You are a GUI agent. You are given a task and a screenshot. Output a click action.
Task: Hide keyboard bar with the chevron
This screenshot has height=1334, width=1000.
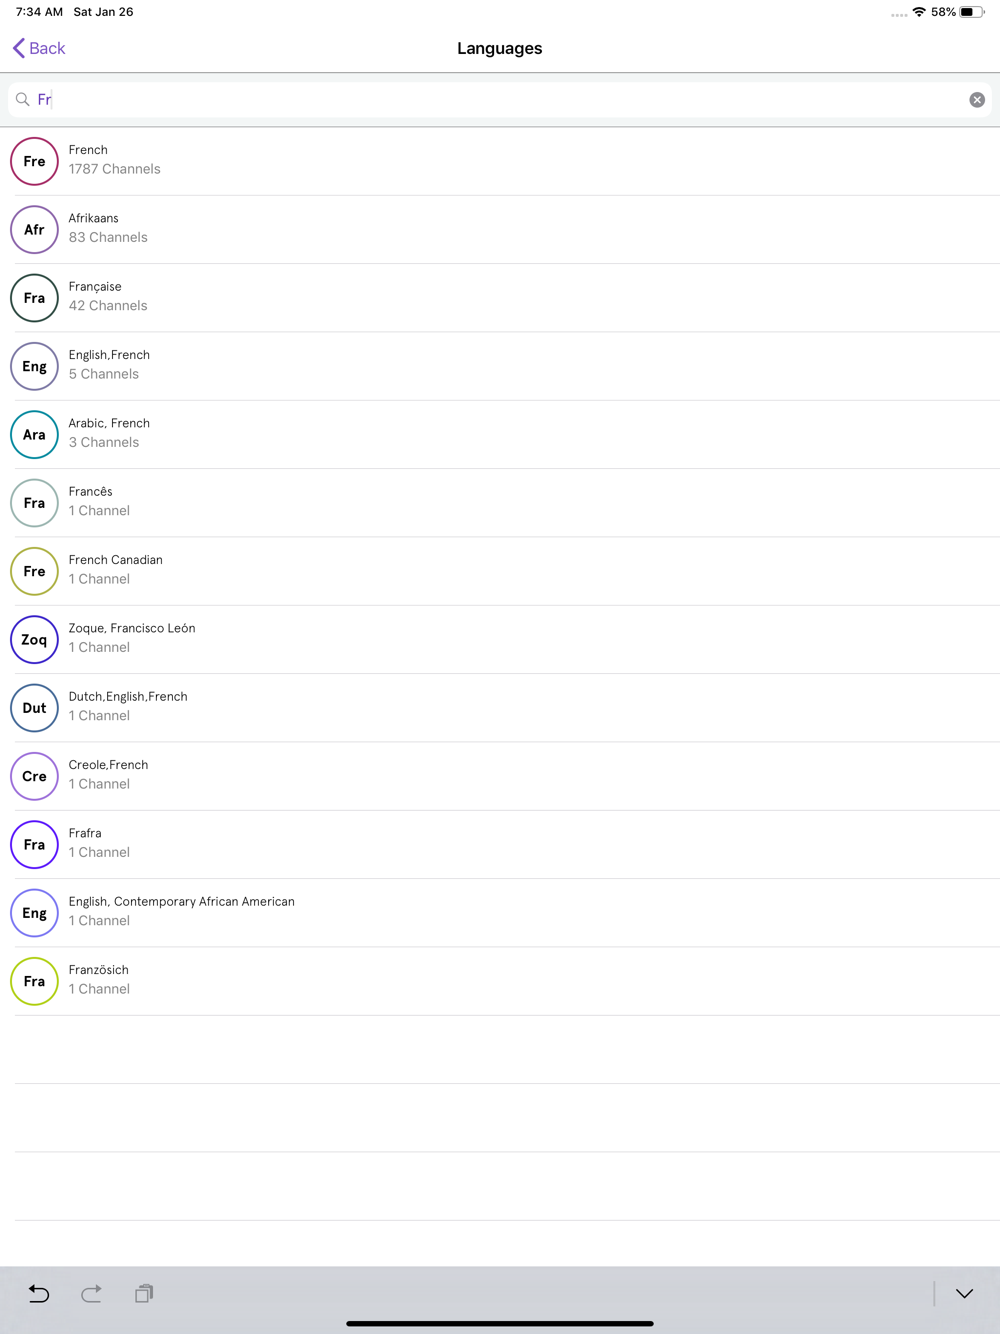point(964,1293)
